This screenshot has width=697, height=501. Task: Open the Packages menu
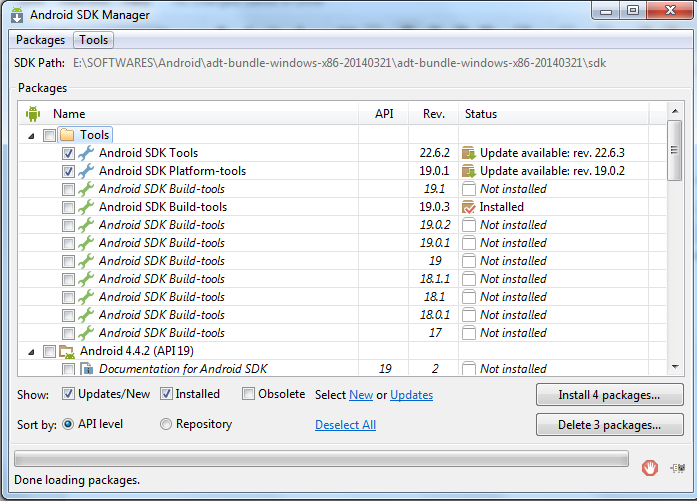40,40
